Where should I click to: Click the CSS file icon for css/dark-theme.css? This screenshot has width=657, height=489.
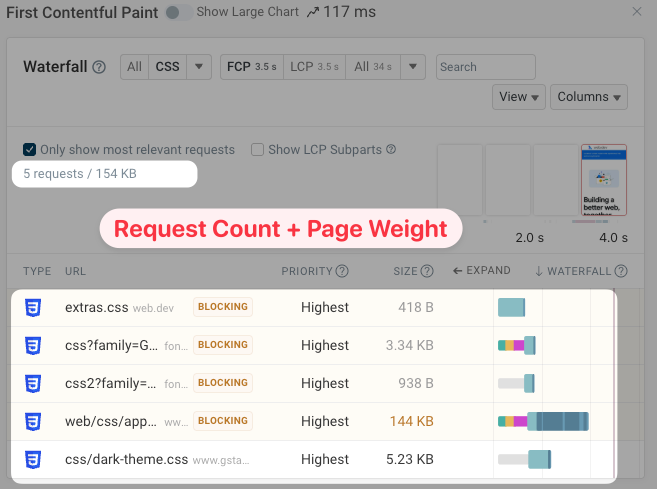pyautogui.click(x=33, y=460)
